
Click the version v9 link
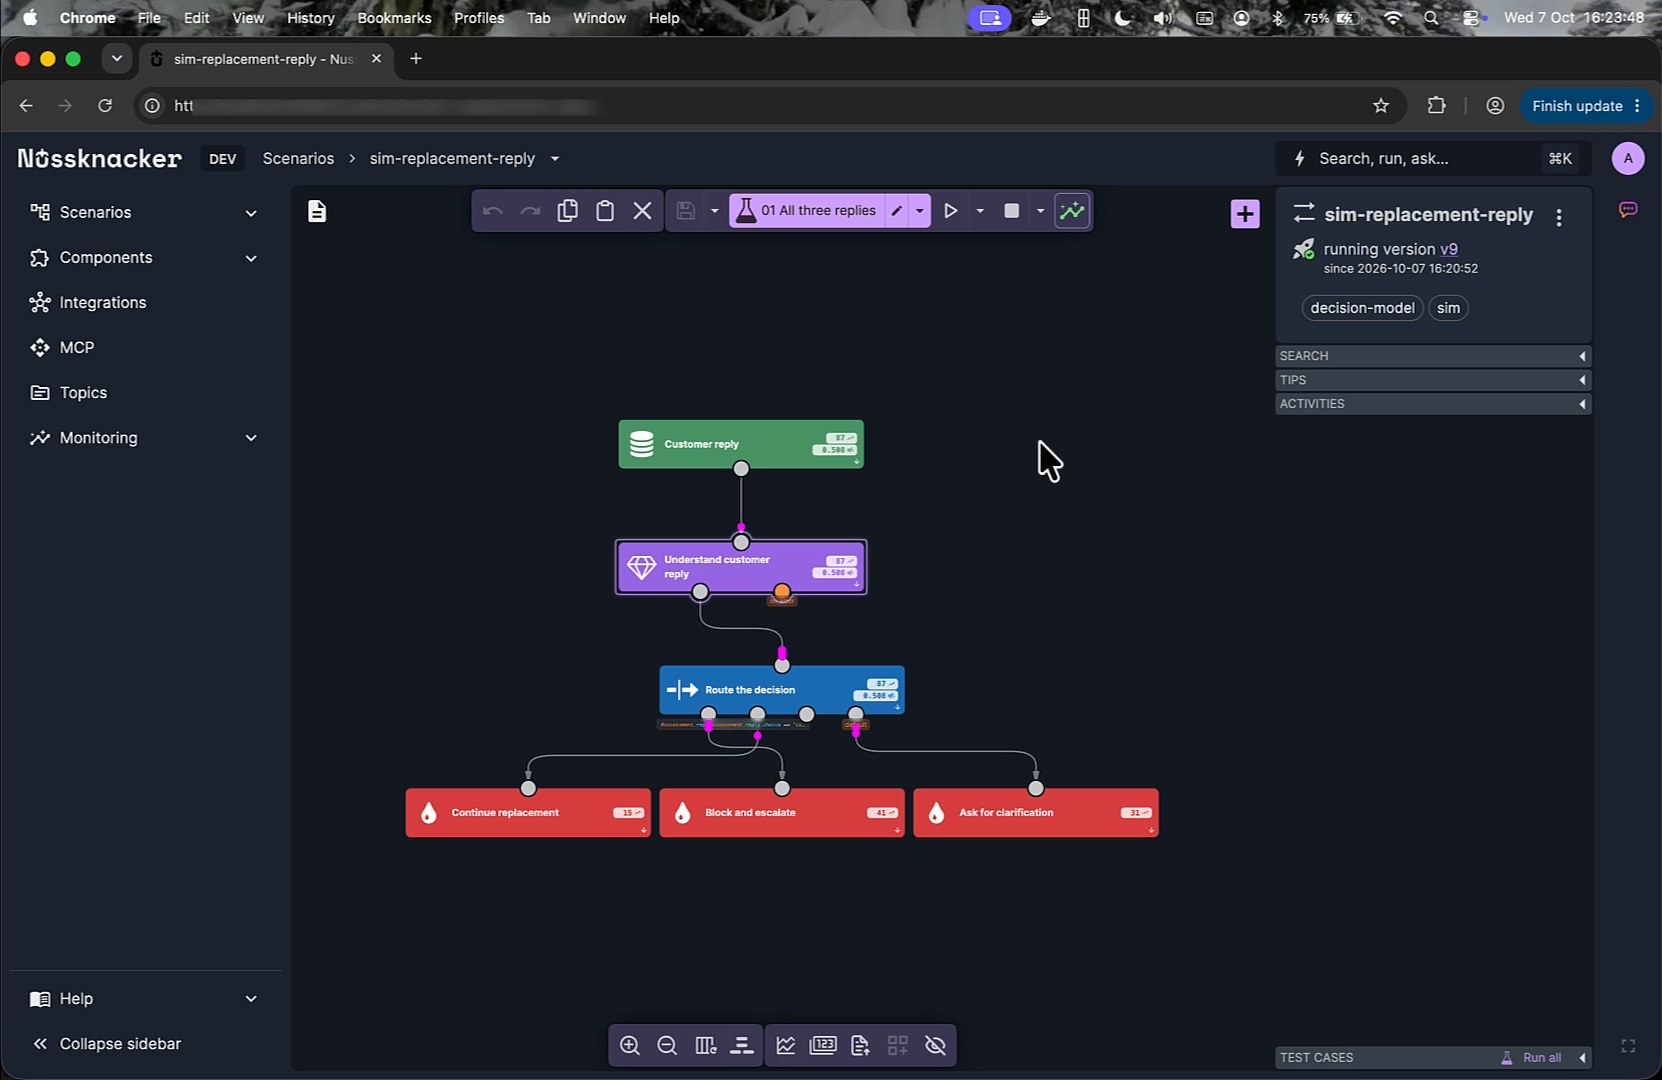pos(1448,249)
